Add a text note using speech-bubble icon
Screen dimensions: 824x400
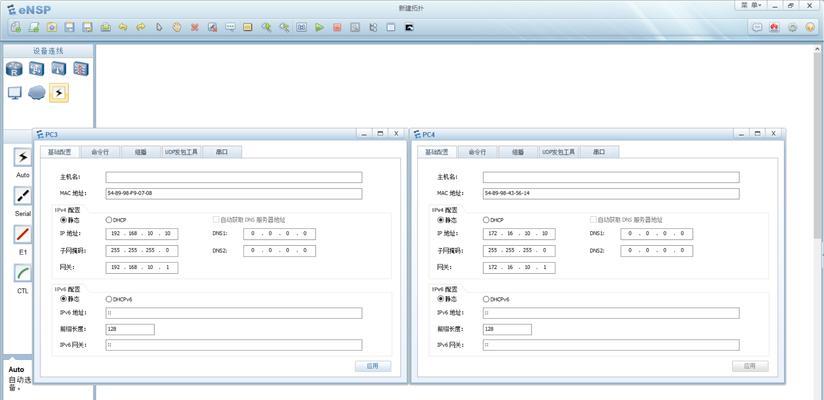point(230,27)
